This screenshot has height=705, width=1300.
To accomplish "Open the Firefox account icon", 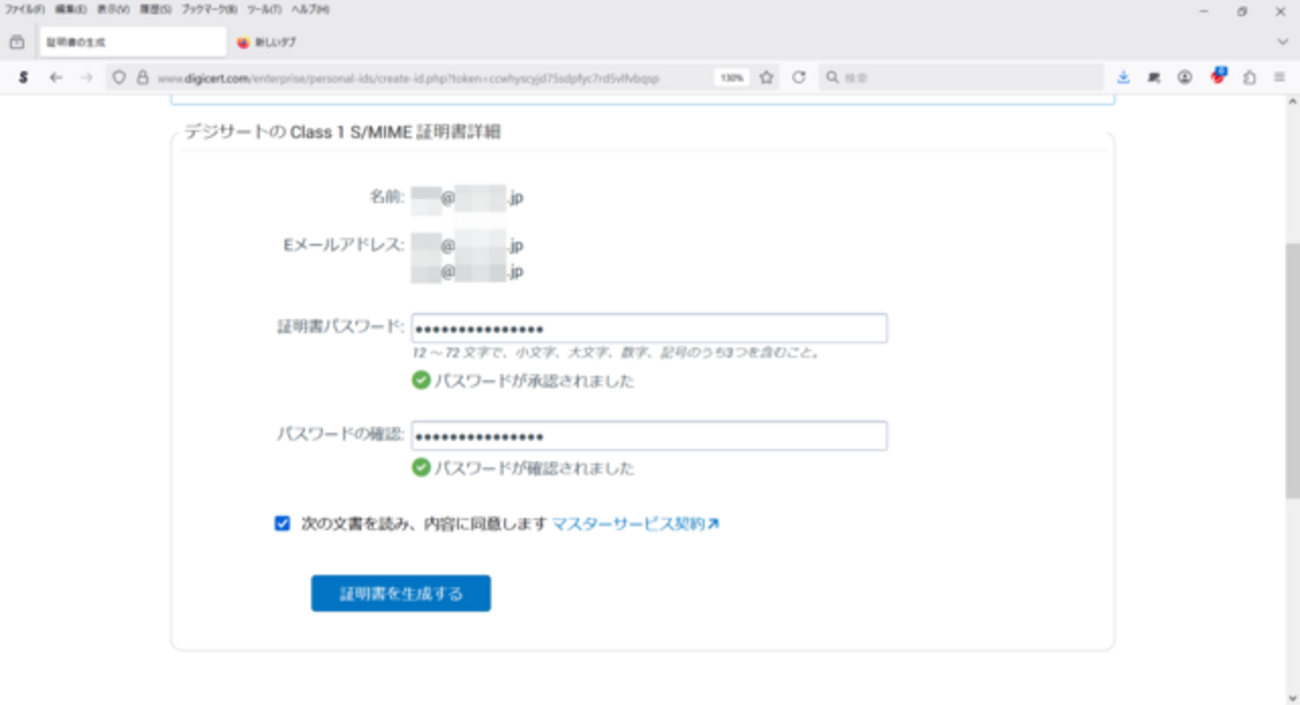I will pyautogui.click(x=1185, y=77).
